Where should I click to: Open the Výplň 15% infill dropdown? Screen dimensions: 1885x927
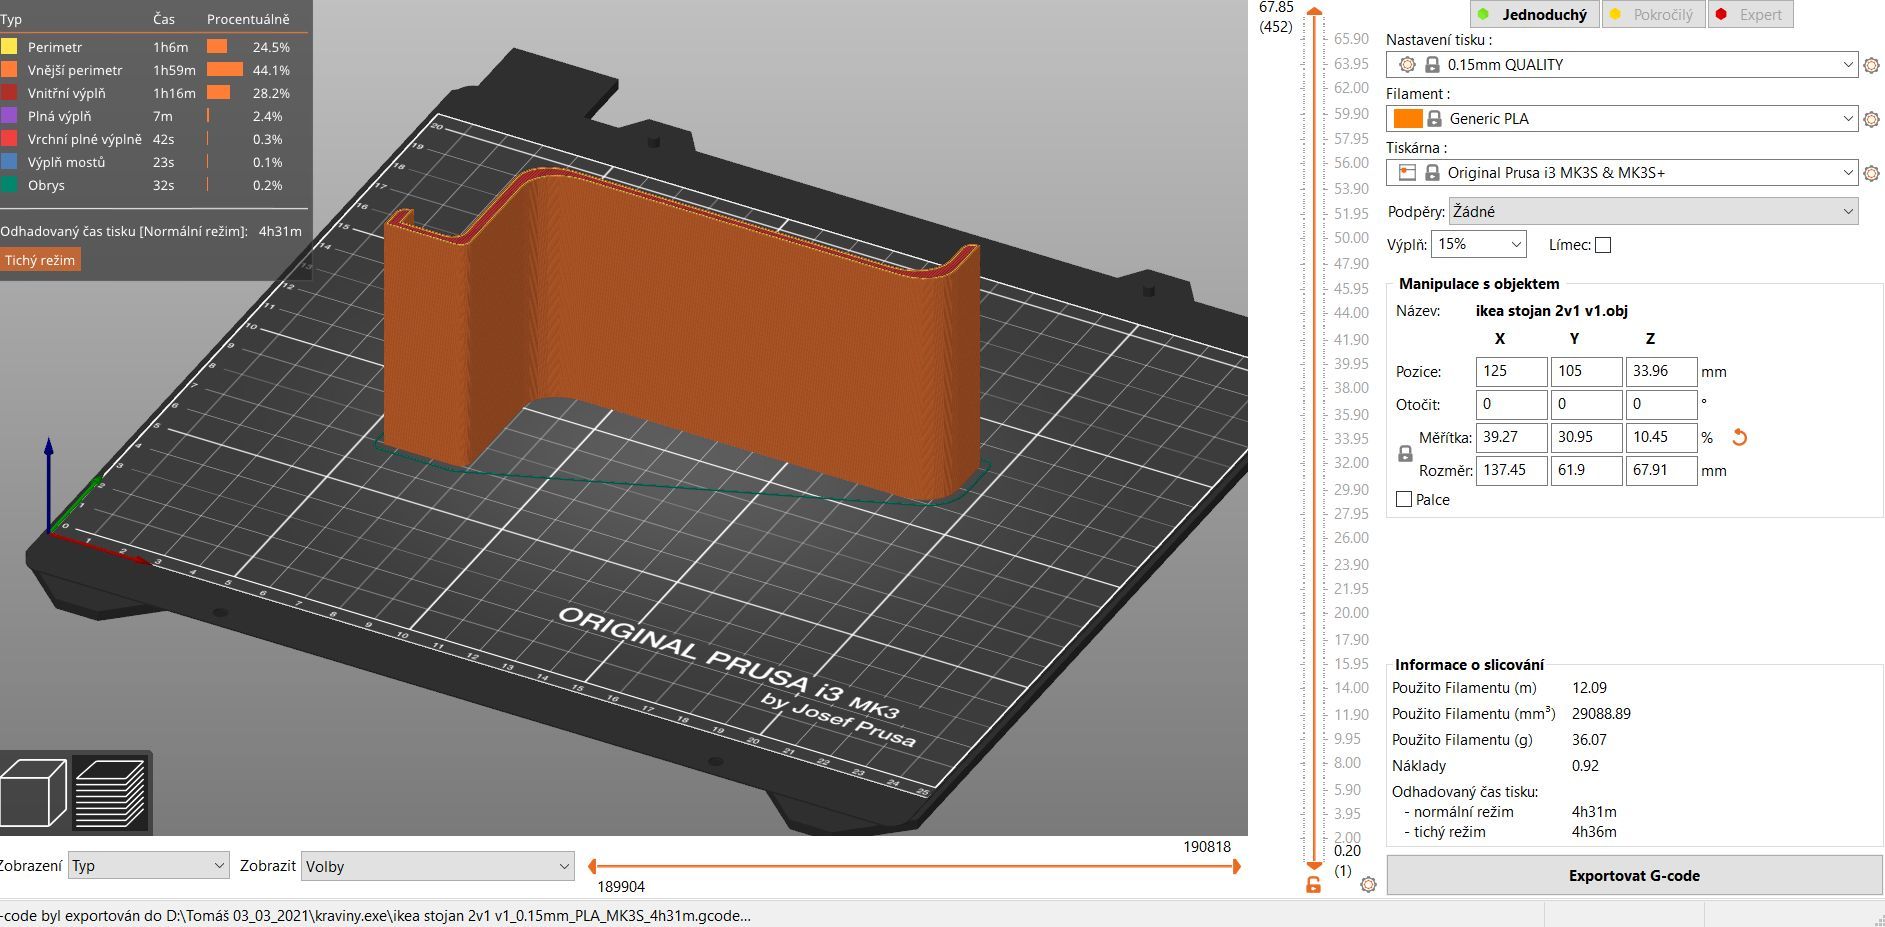pos(1478,244)
